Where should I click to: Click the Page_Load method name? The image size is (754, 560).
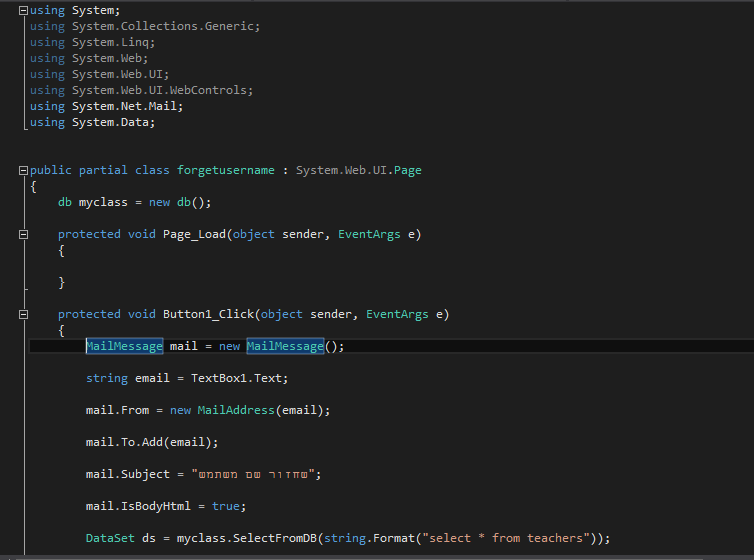(194, 234)
